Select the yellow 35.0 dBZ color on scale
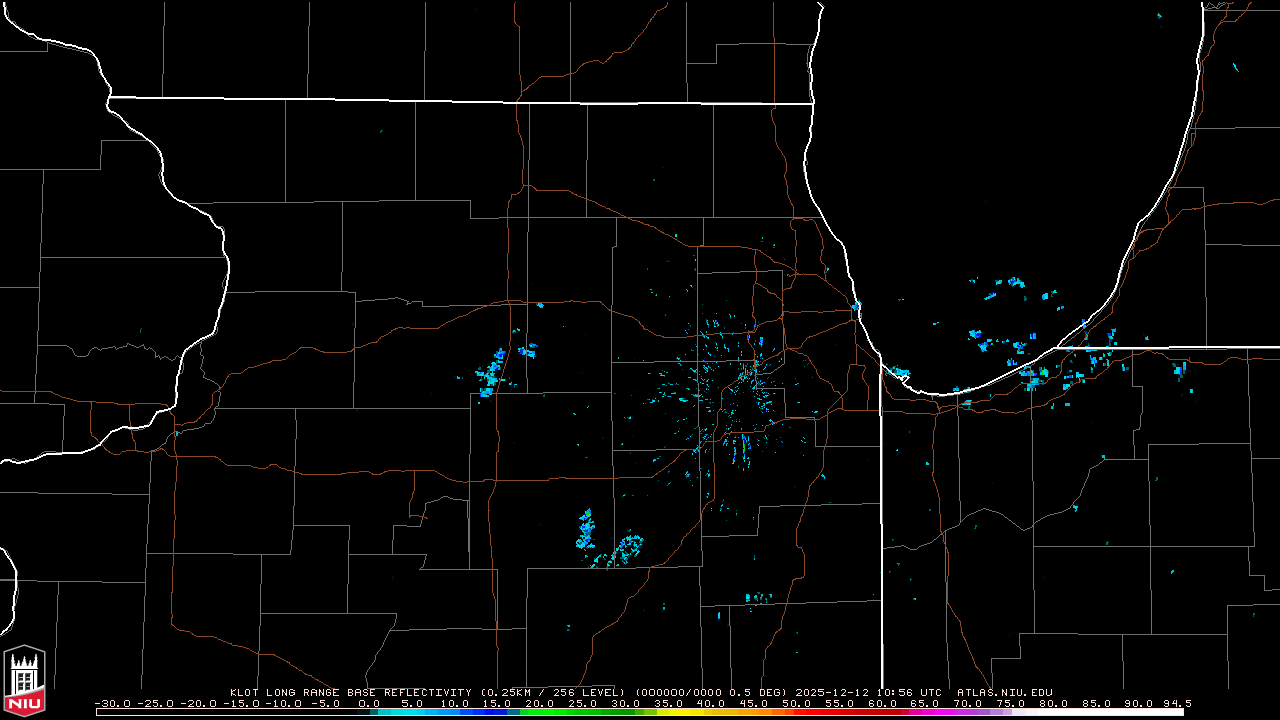This screenshot has width=1280, height=720. tap(668, 712)
